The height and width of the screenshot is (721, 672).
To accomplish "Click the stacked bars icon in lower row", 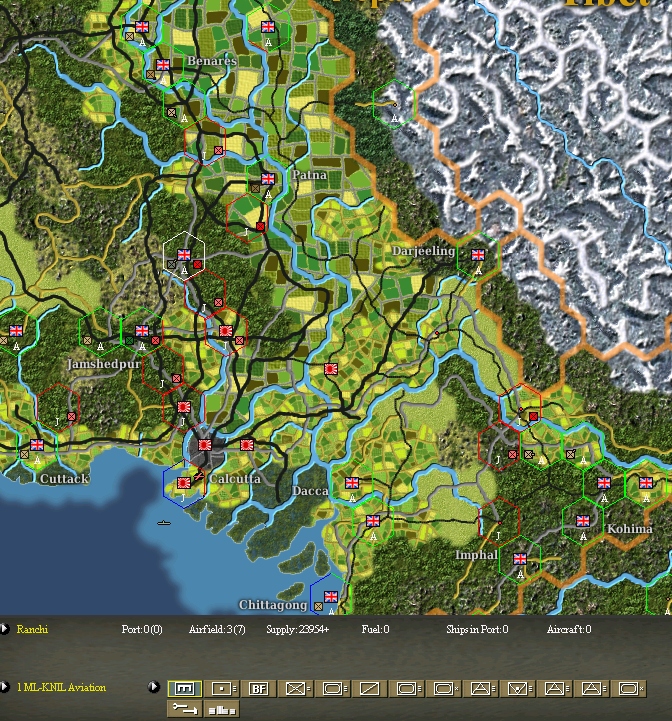I will (x=222, y=709).
